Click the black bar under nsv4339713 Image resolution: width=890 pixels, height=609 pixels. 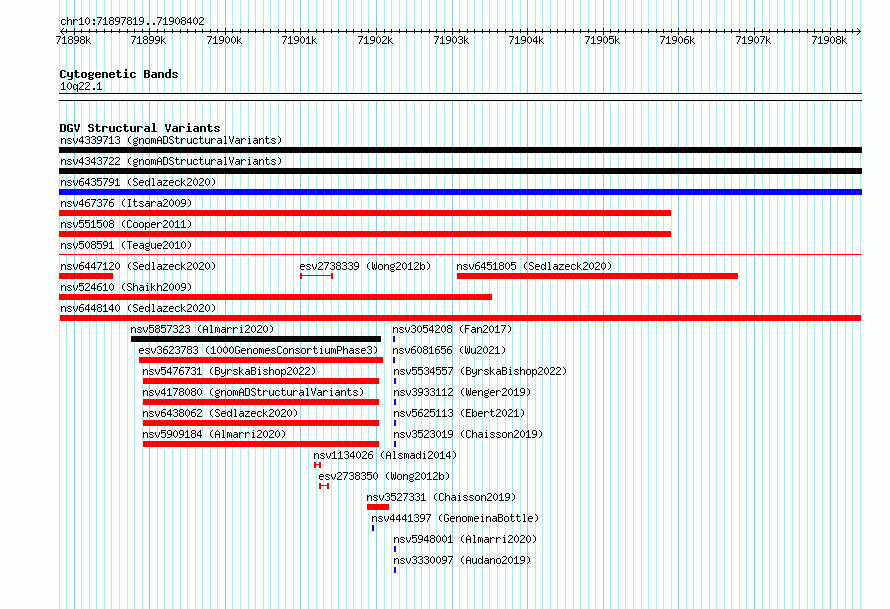point(460,150)
